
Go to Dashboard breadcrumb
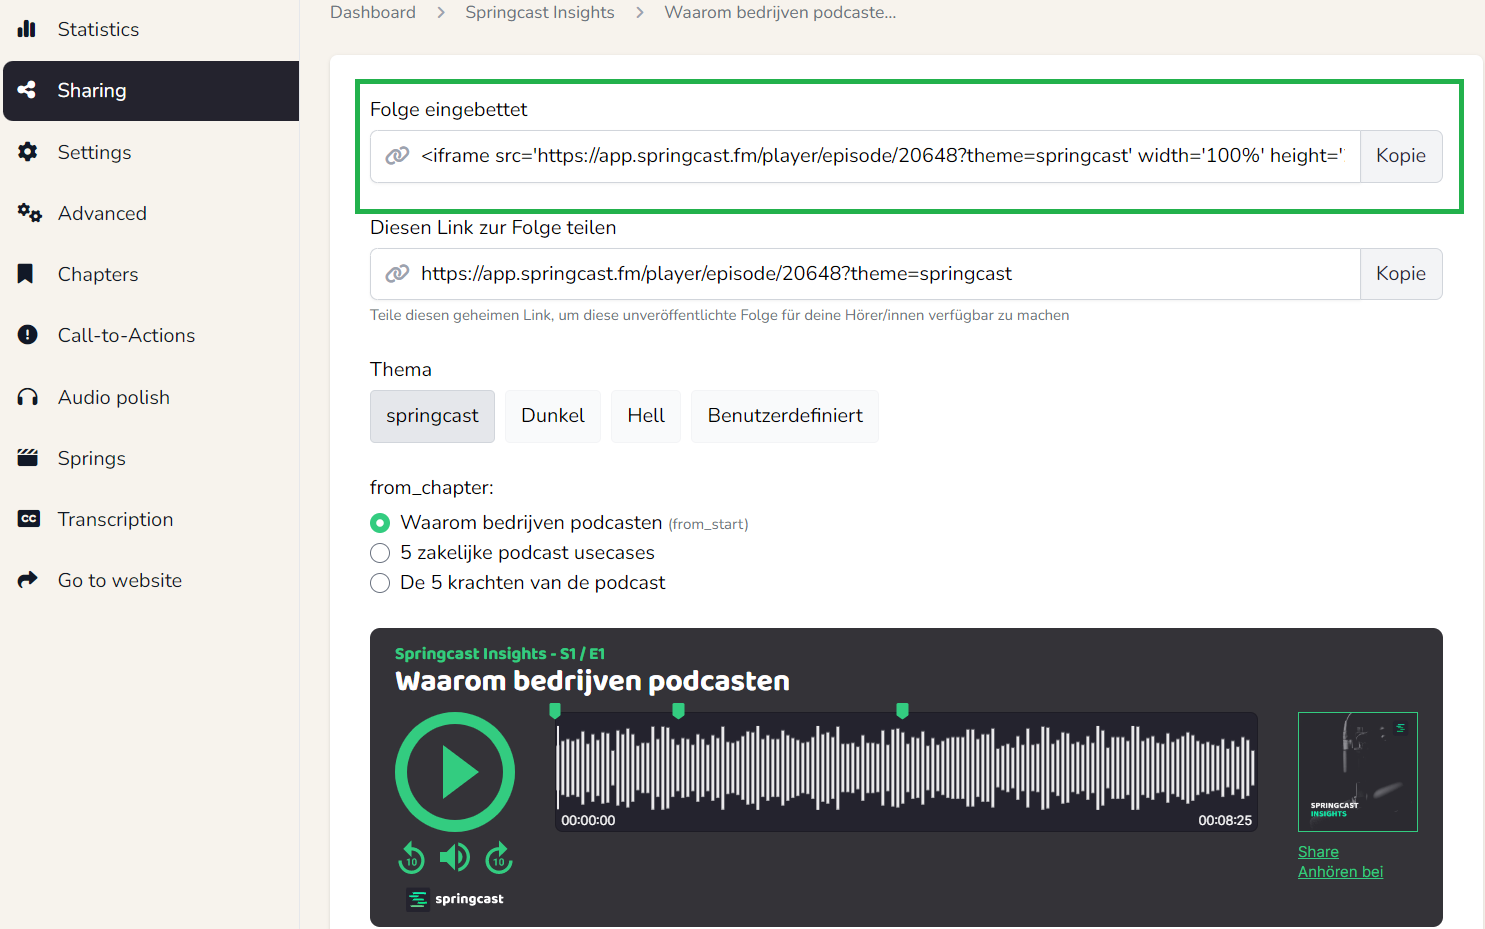(x=373, y=12)
